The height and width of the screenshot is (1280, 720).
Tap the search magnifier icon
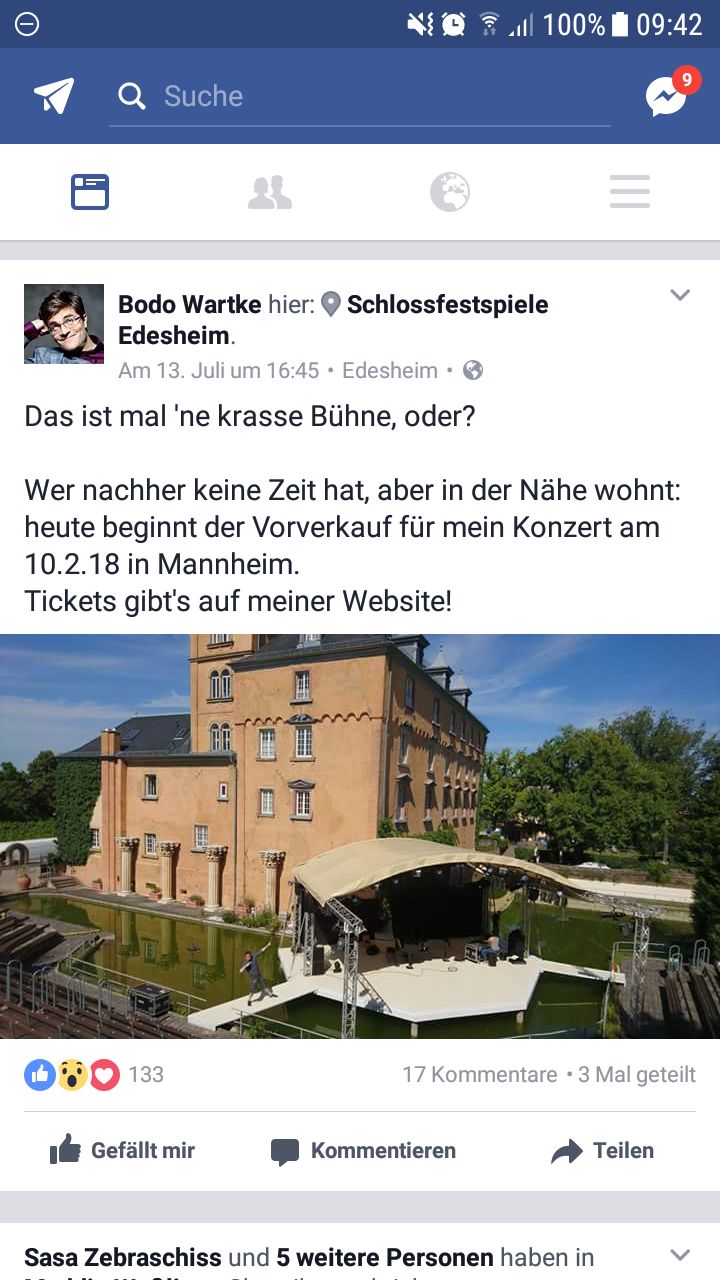point(131,96)
